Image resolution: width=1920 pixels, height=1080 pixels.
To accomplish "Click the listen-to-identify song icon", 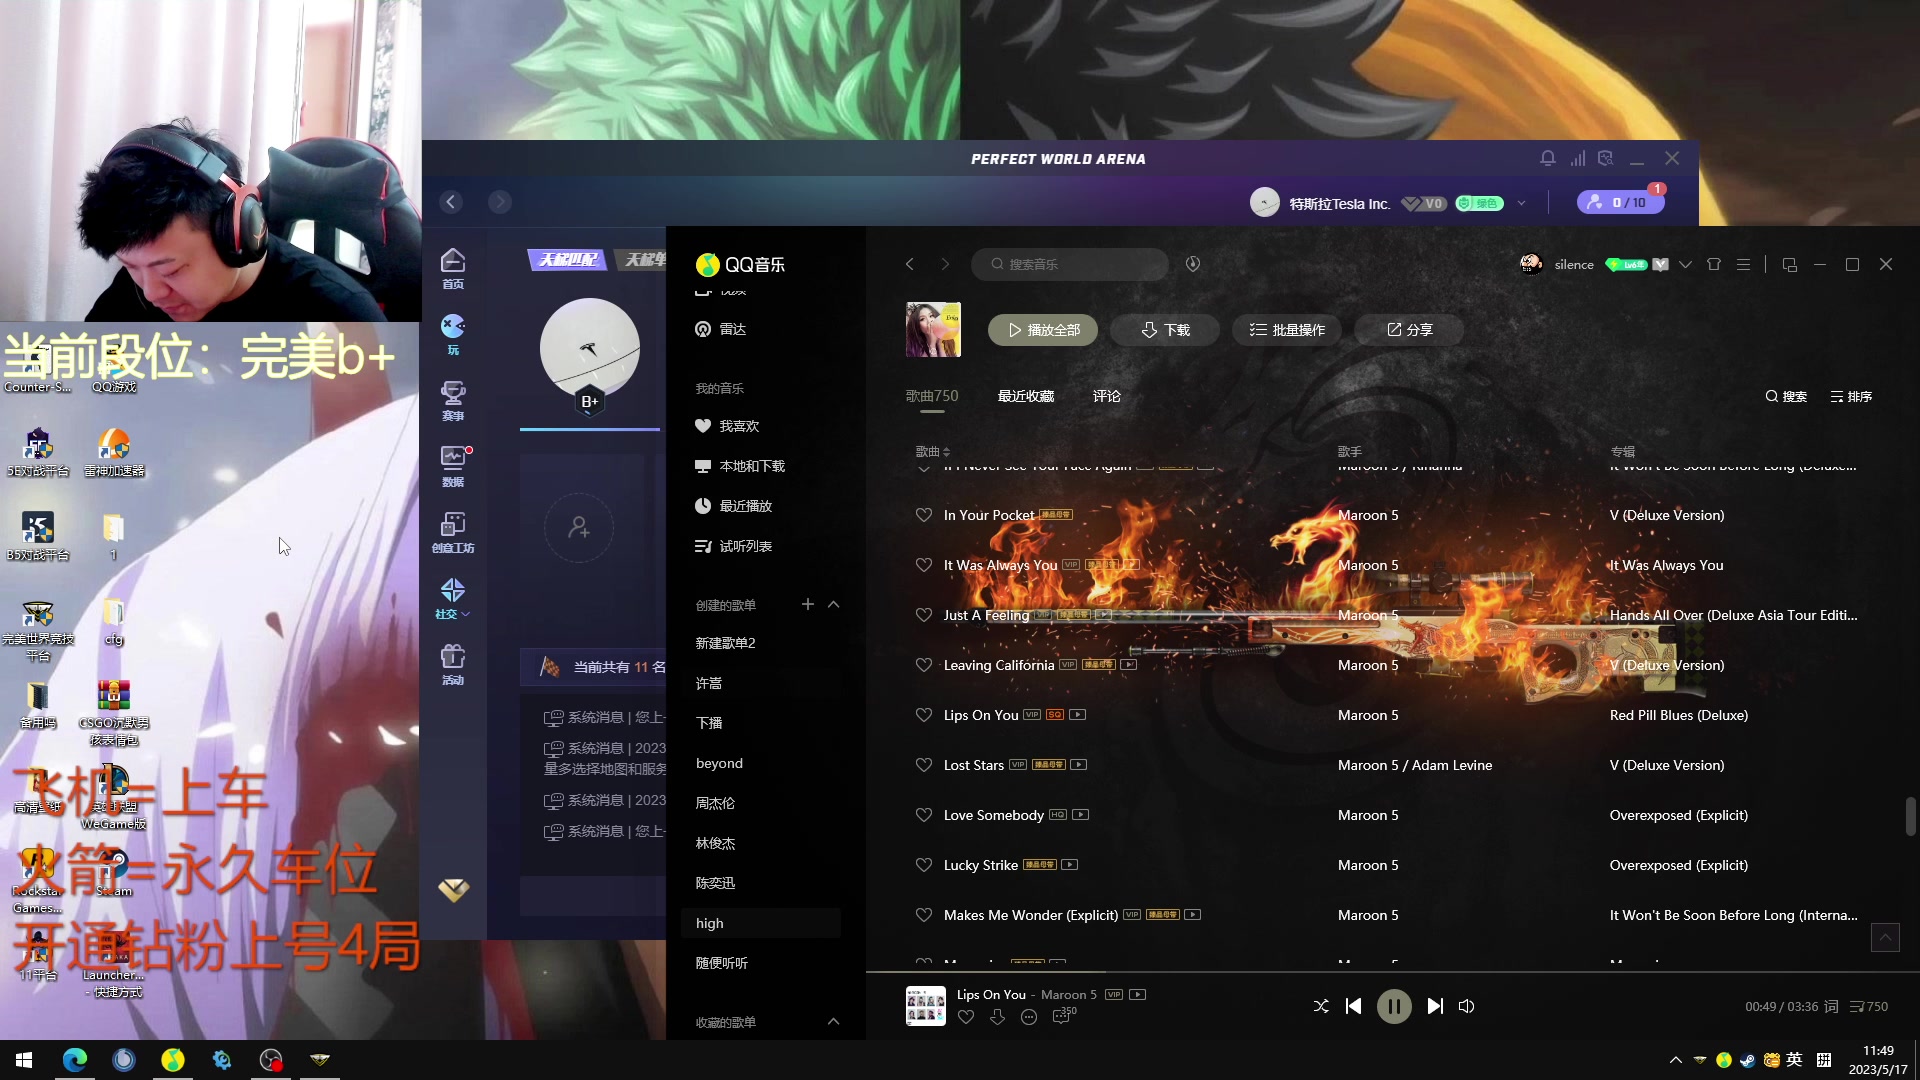I will coord(1193,264).
